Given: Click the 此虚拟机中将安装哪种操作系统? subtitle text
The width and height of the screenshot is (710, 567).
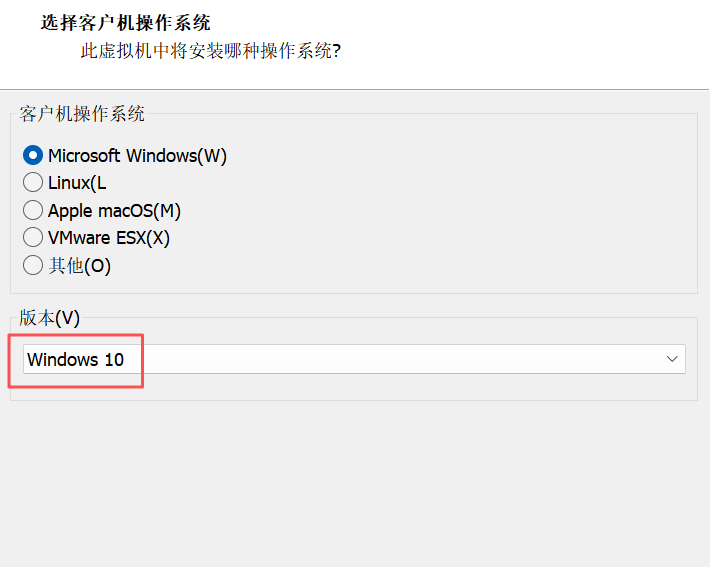Looking at the screenshot, I should click(211, 50).
